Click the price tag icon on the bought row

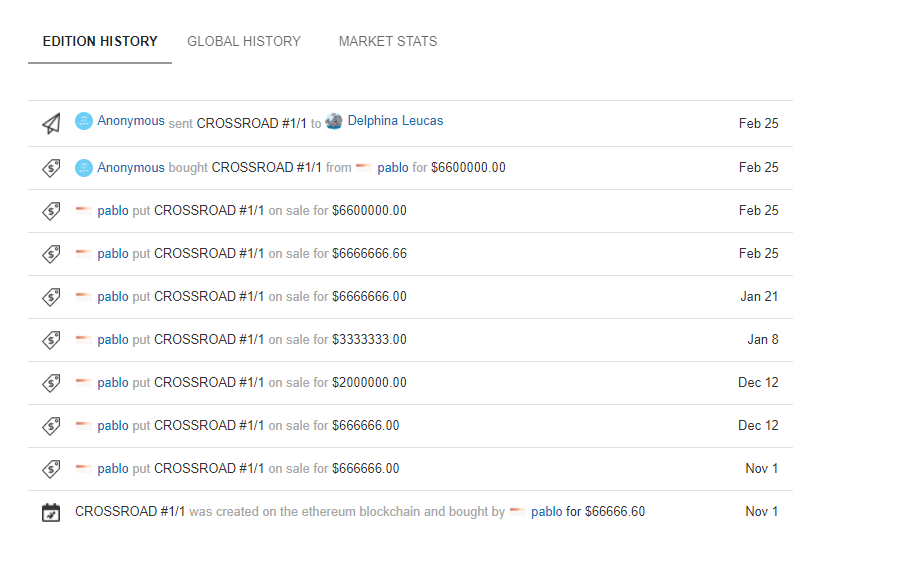pos(51,168)
